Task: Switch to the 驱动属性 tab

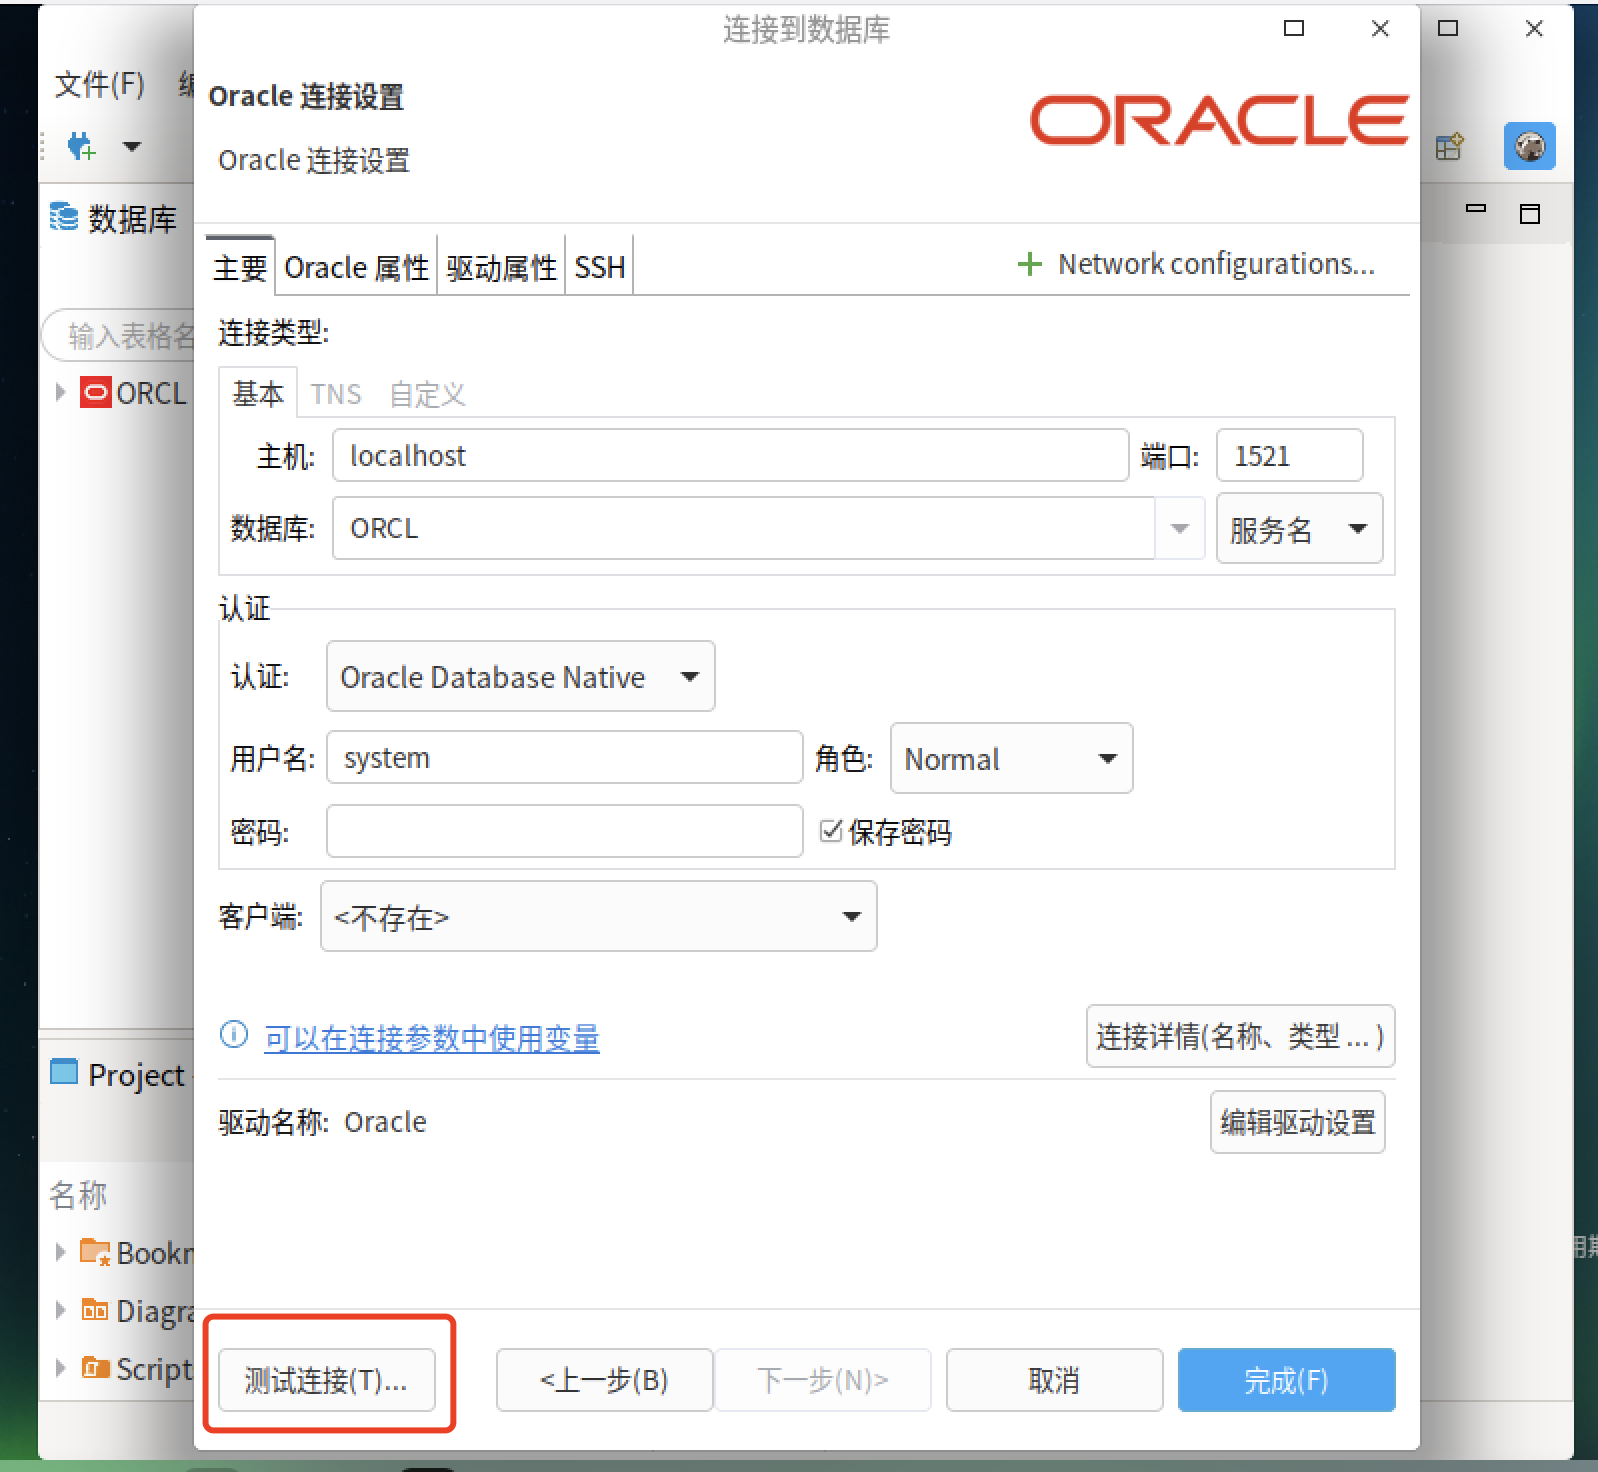Action: click(x=501, y=267)
